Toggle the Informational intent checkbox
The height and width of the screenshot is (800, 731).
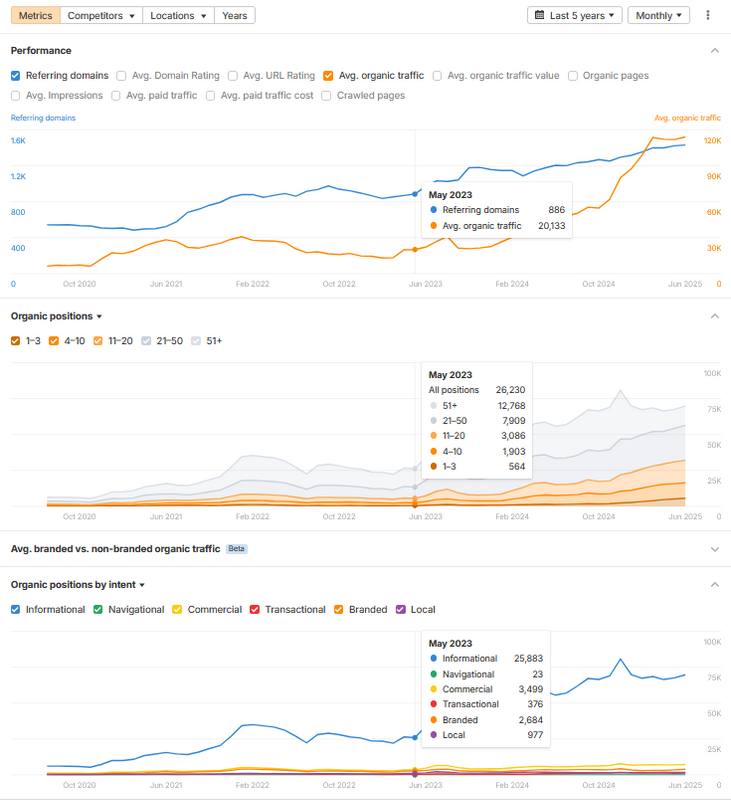(x=16, y=609)
